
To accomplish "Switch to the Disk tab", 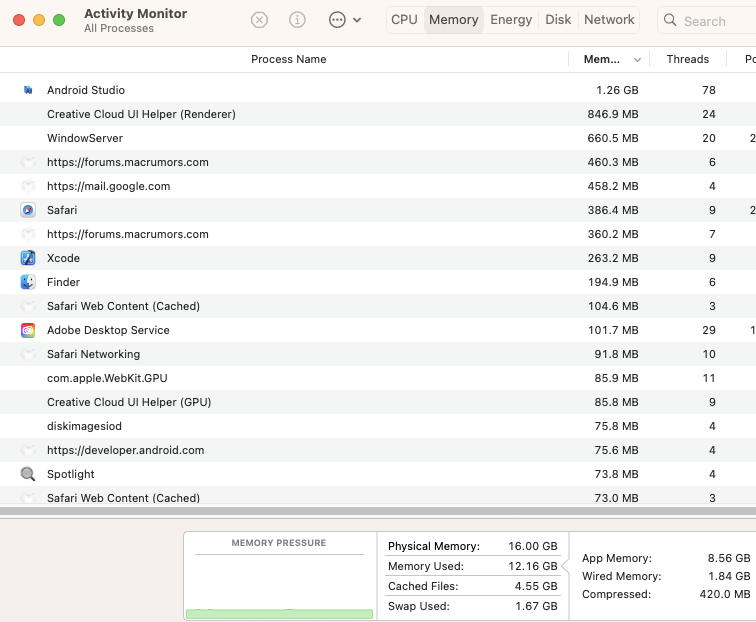I will [558, 20].
